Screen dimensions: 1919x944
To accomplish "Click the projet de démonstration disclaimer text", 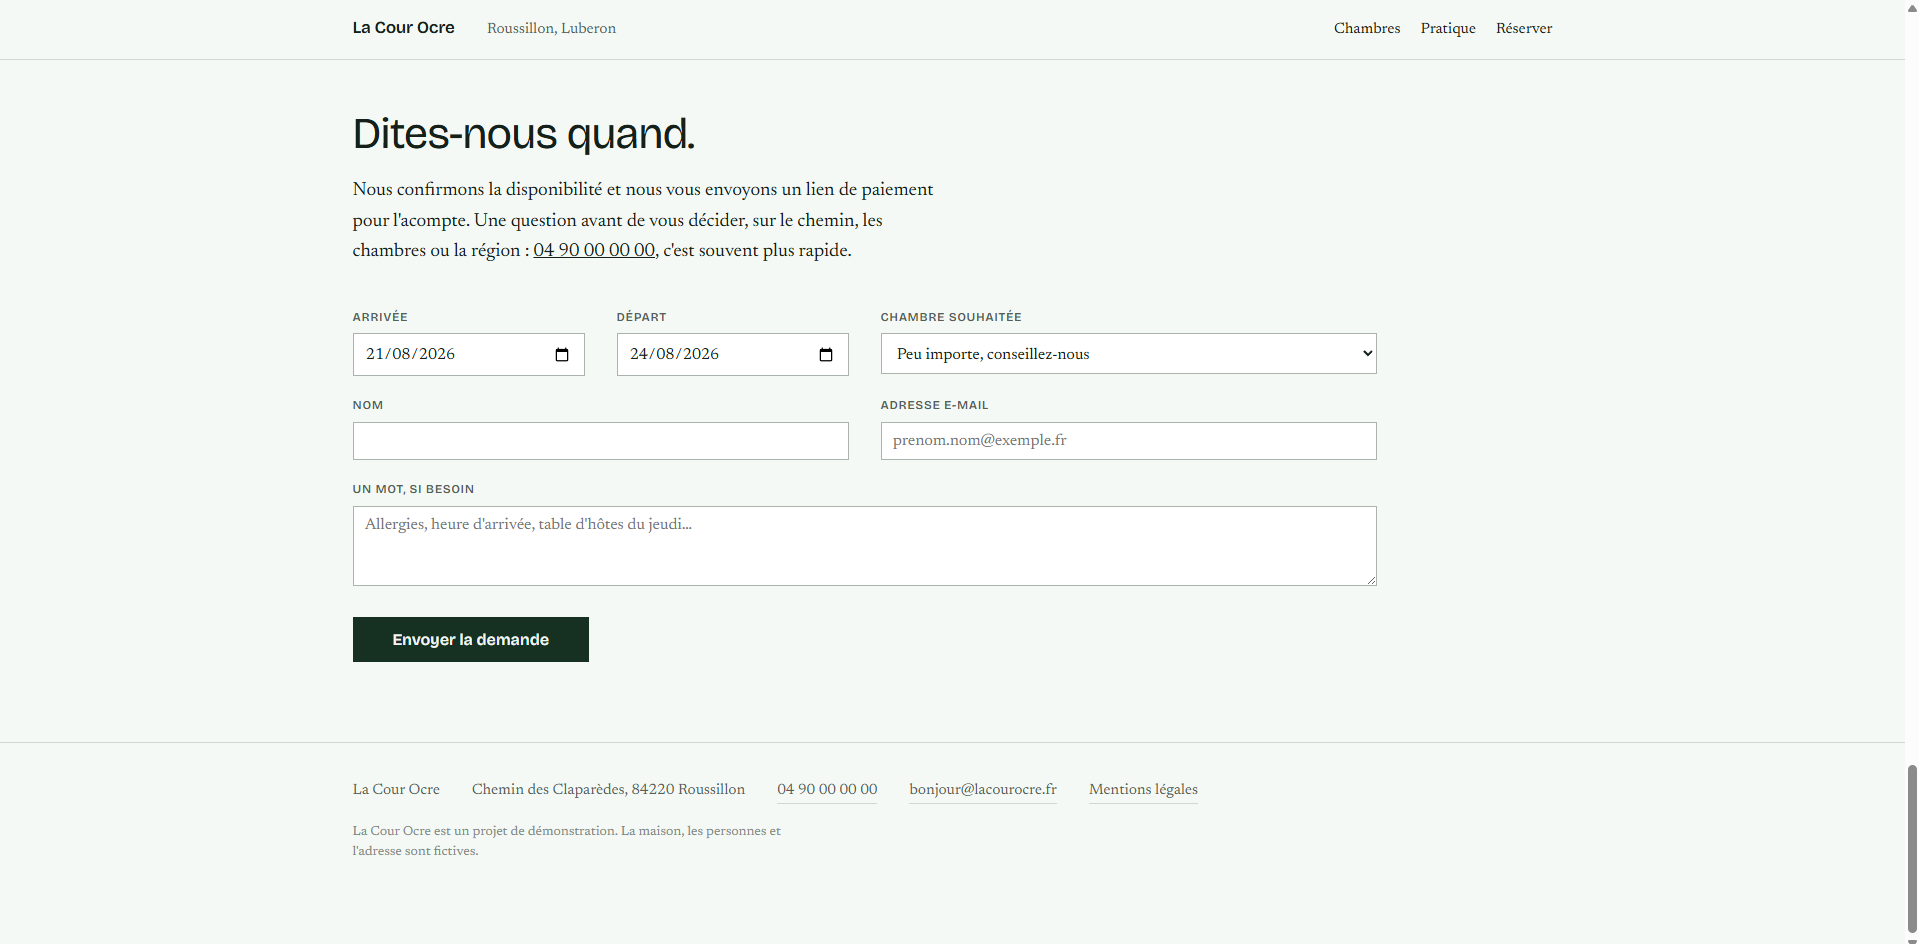I will [567, 841].
